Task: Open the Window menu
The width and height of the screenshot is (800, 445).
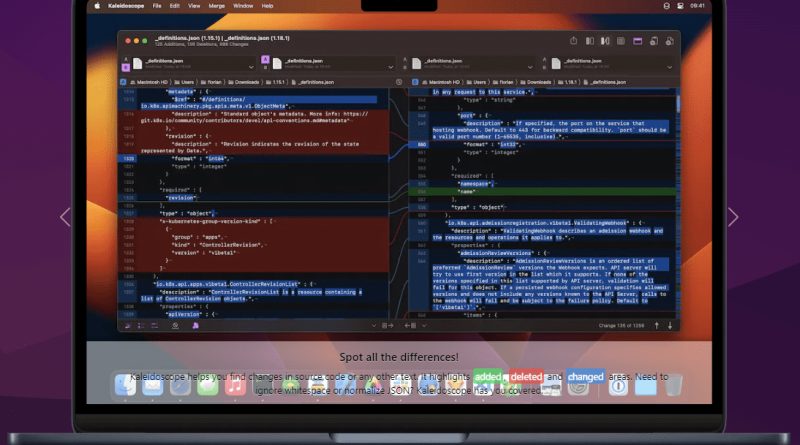Action: (243, 6)
